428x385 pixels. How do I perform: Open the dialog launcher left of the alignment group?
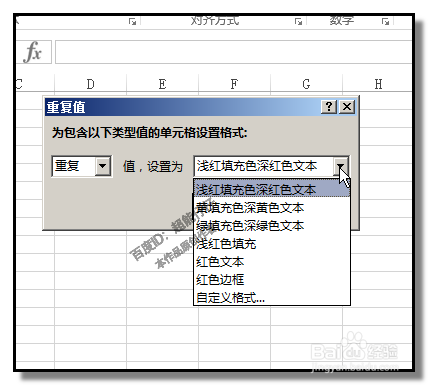pos(132,22)
